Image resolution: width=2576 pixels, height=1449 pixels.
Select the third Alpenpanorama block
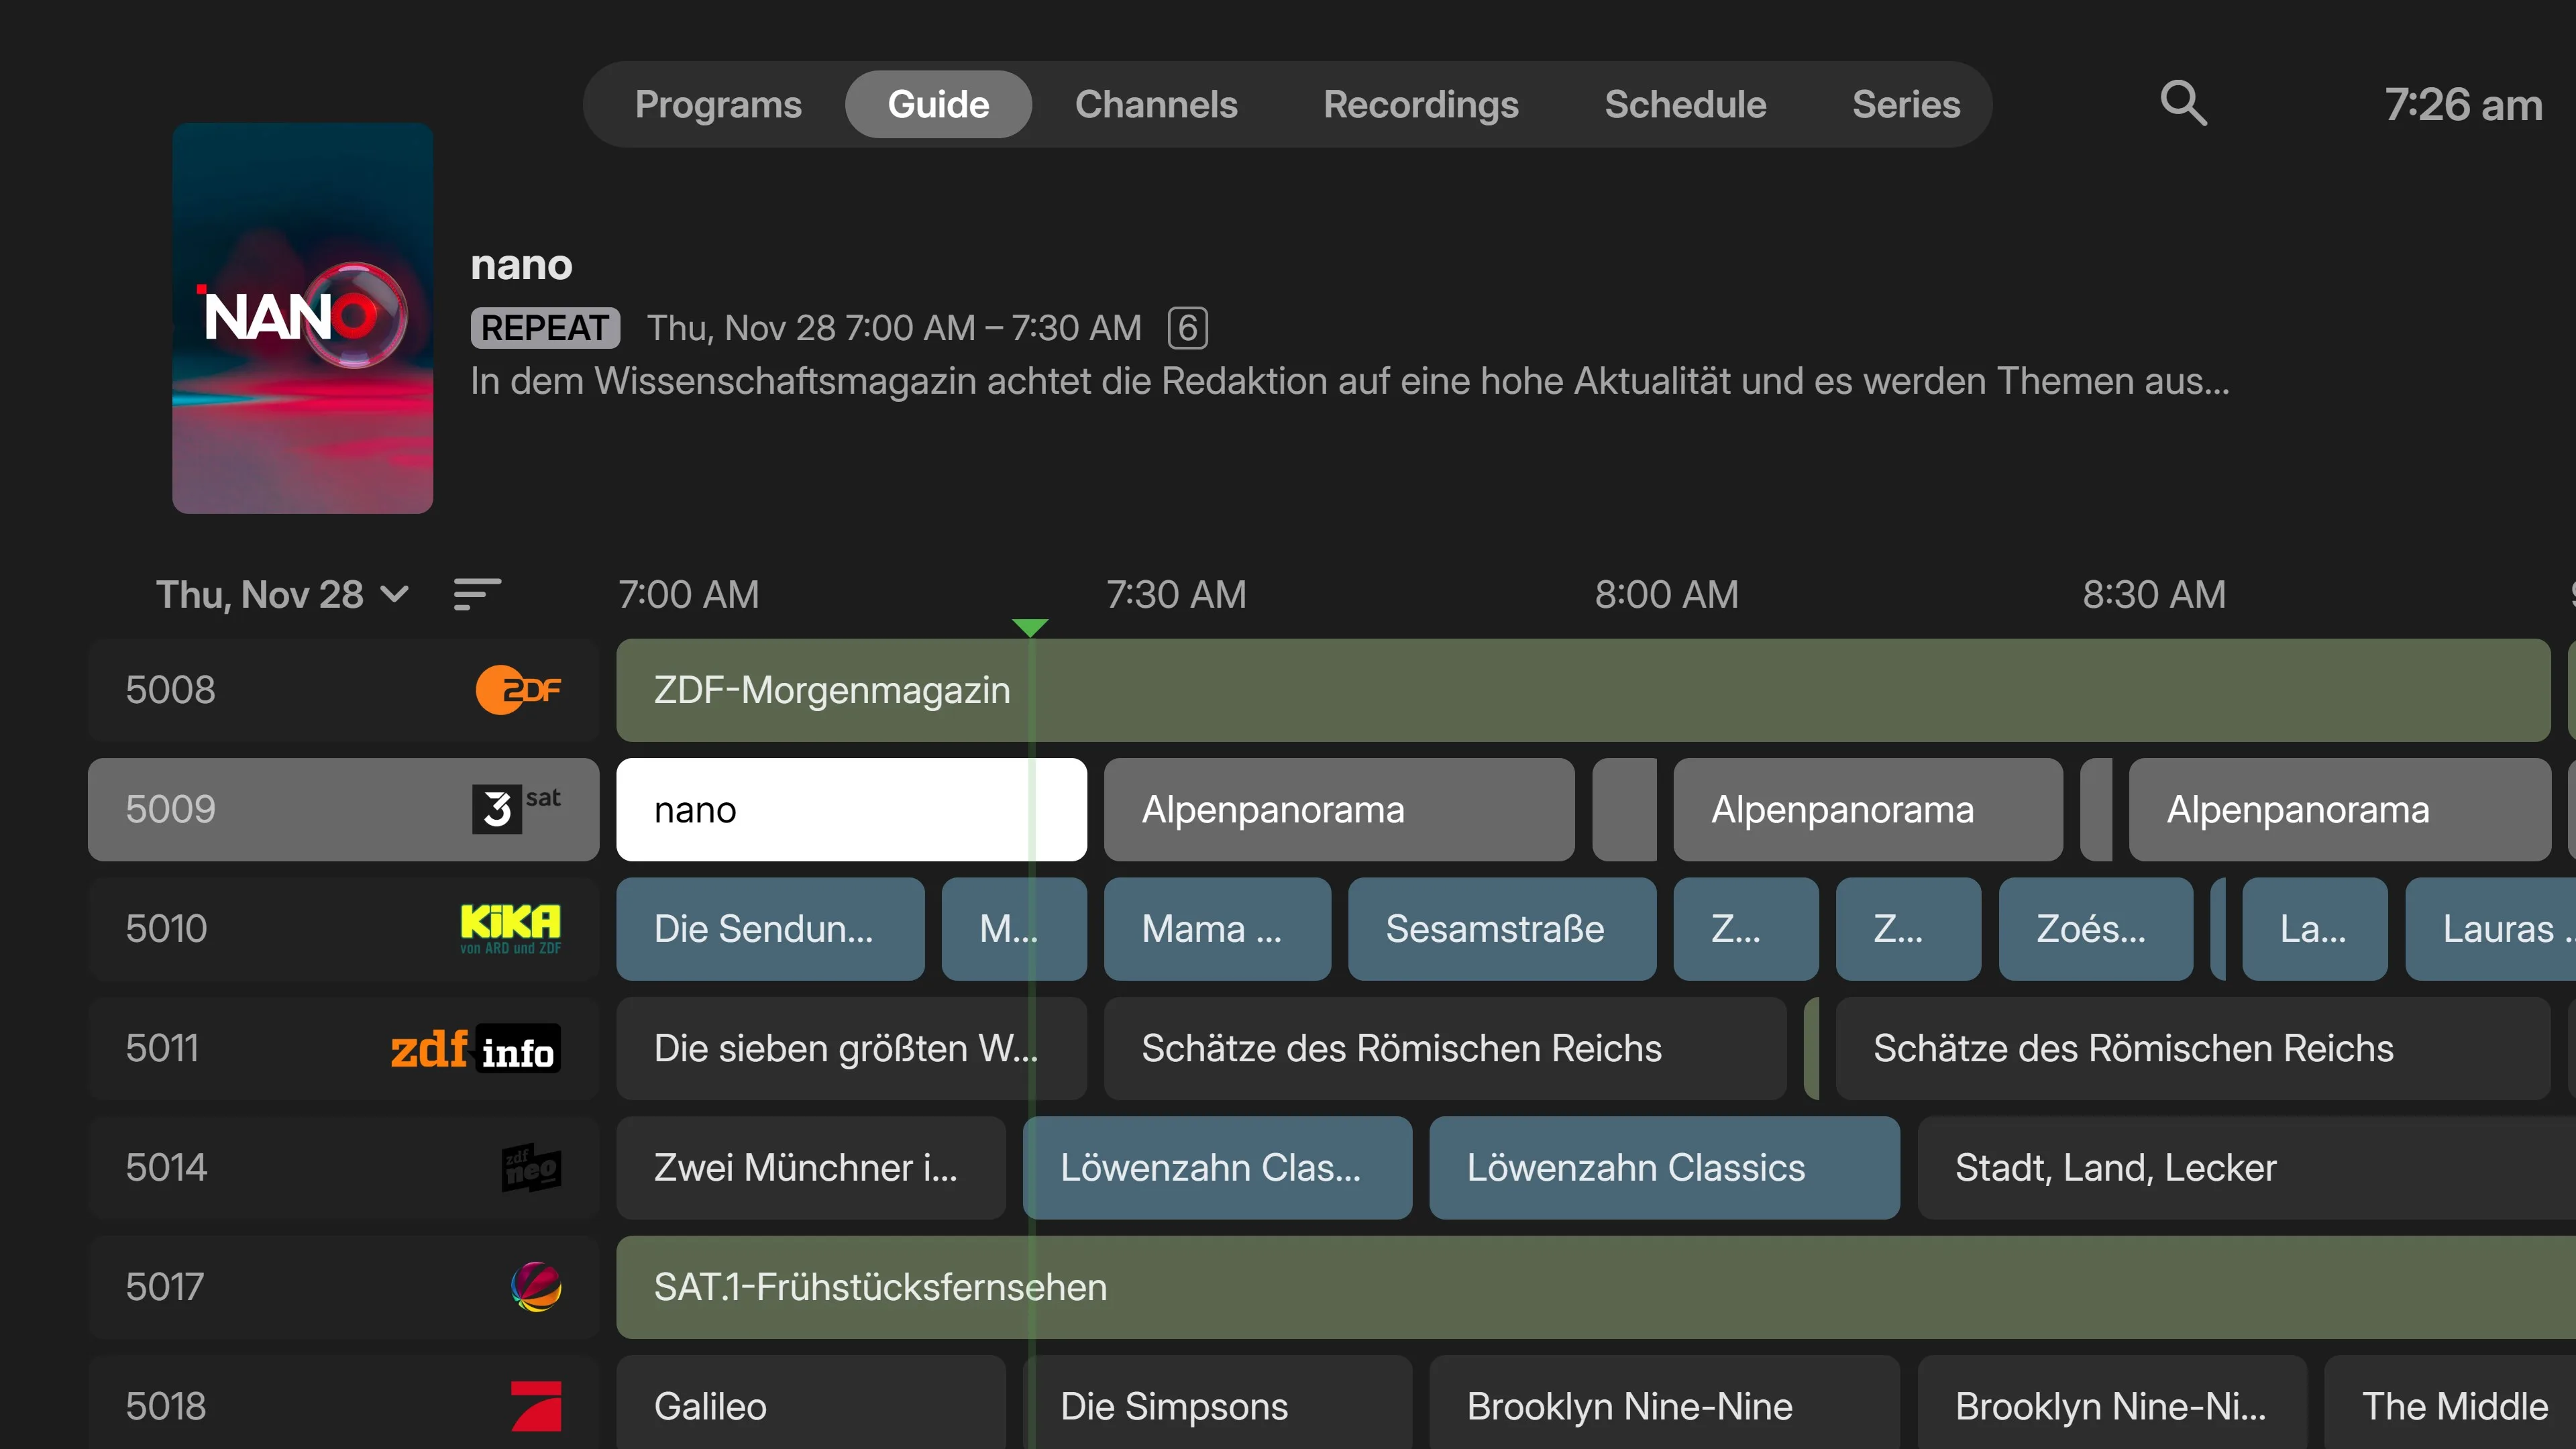click(x=2339, y=809)
